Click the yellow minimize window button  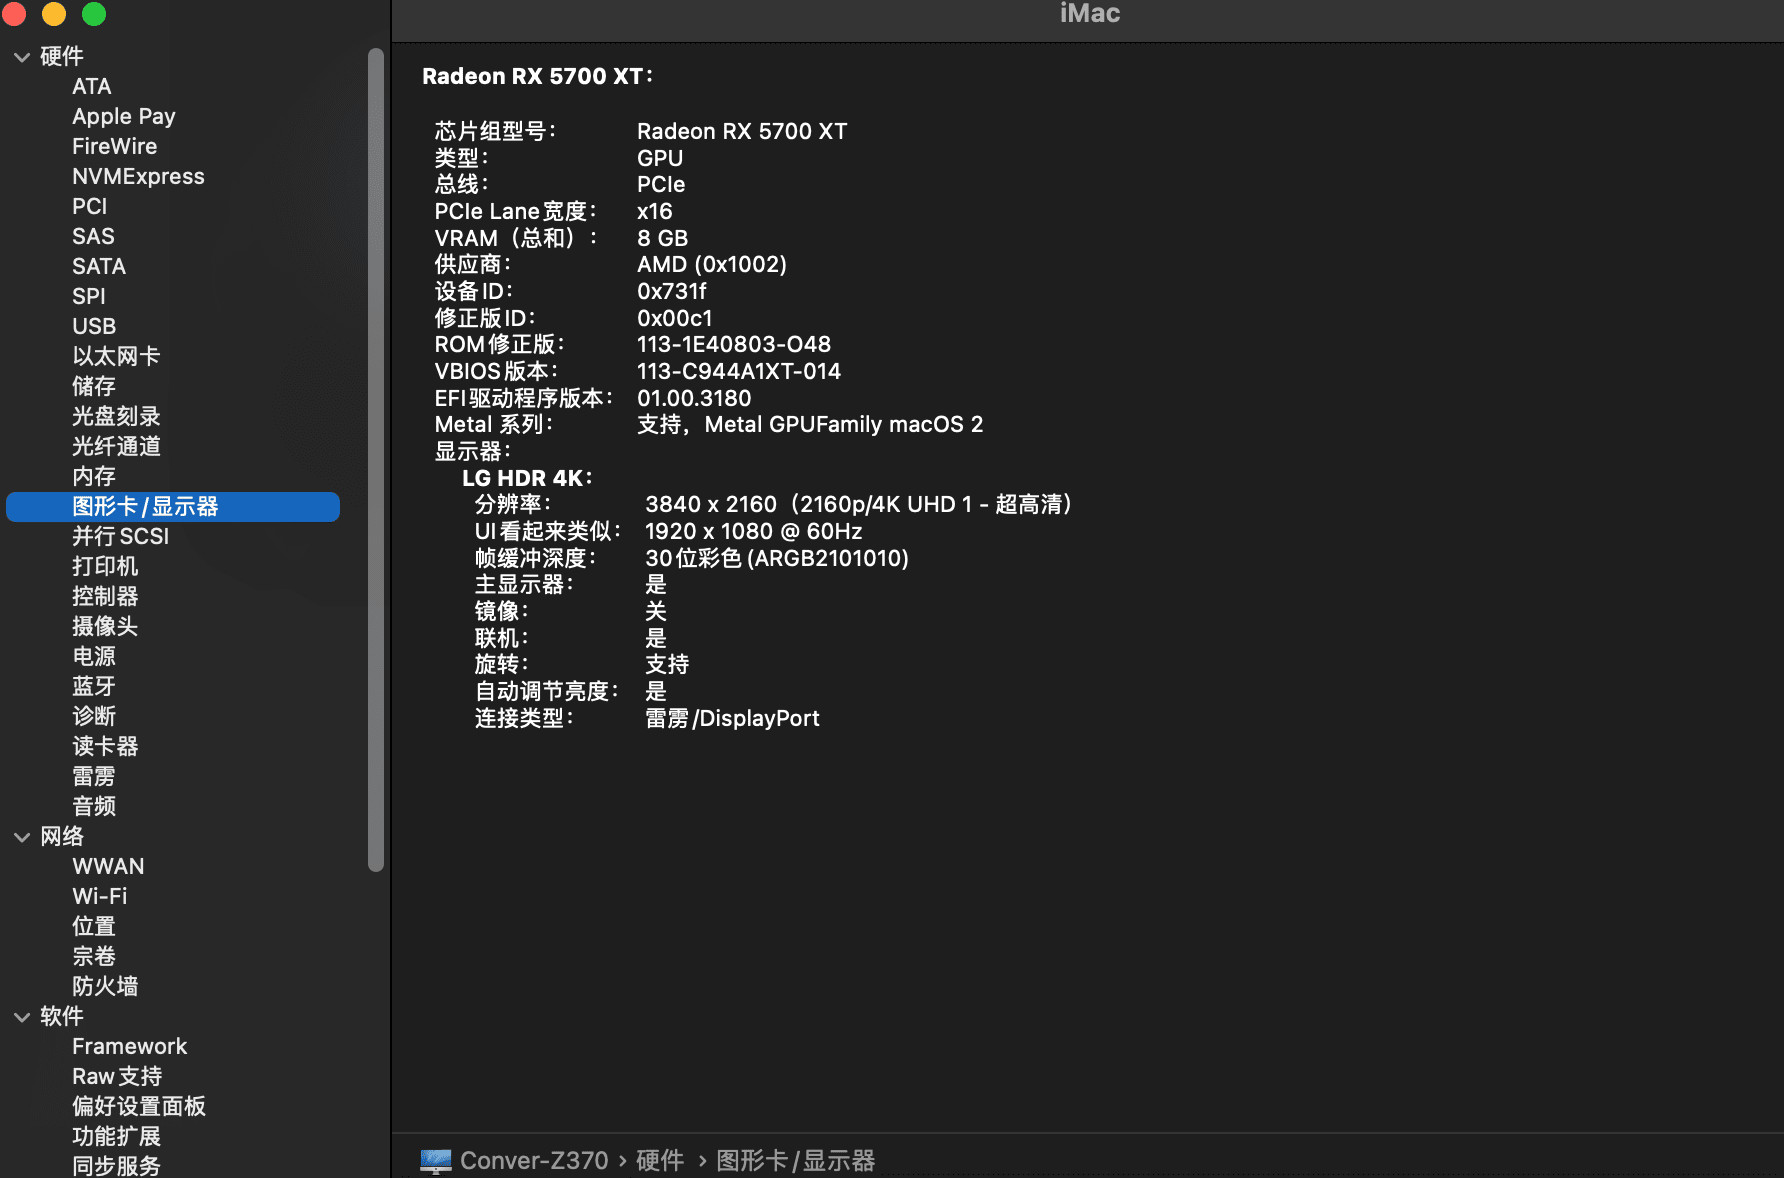(x=54, y=14)
